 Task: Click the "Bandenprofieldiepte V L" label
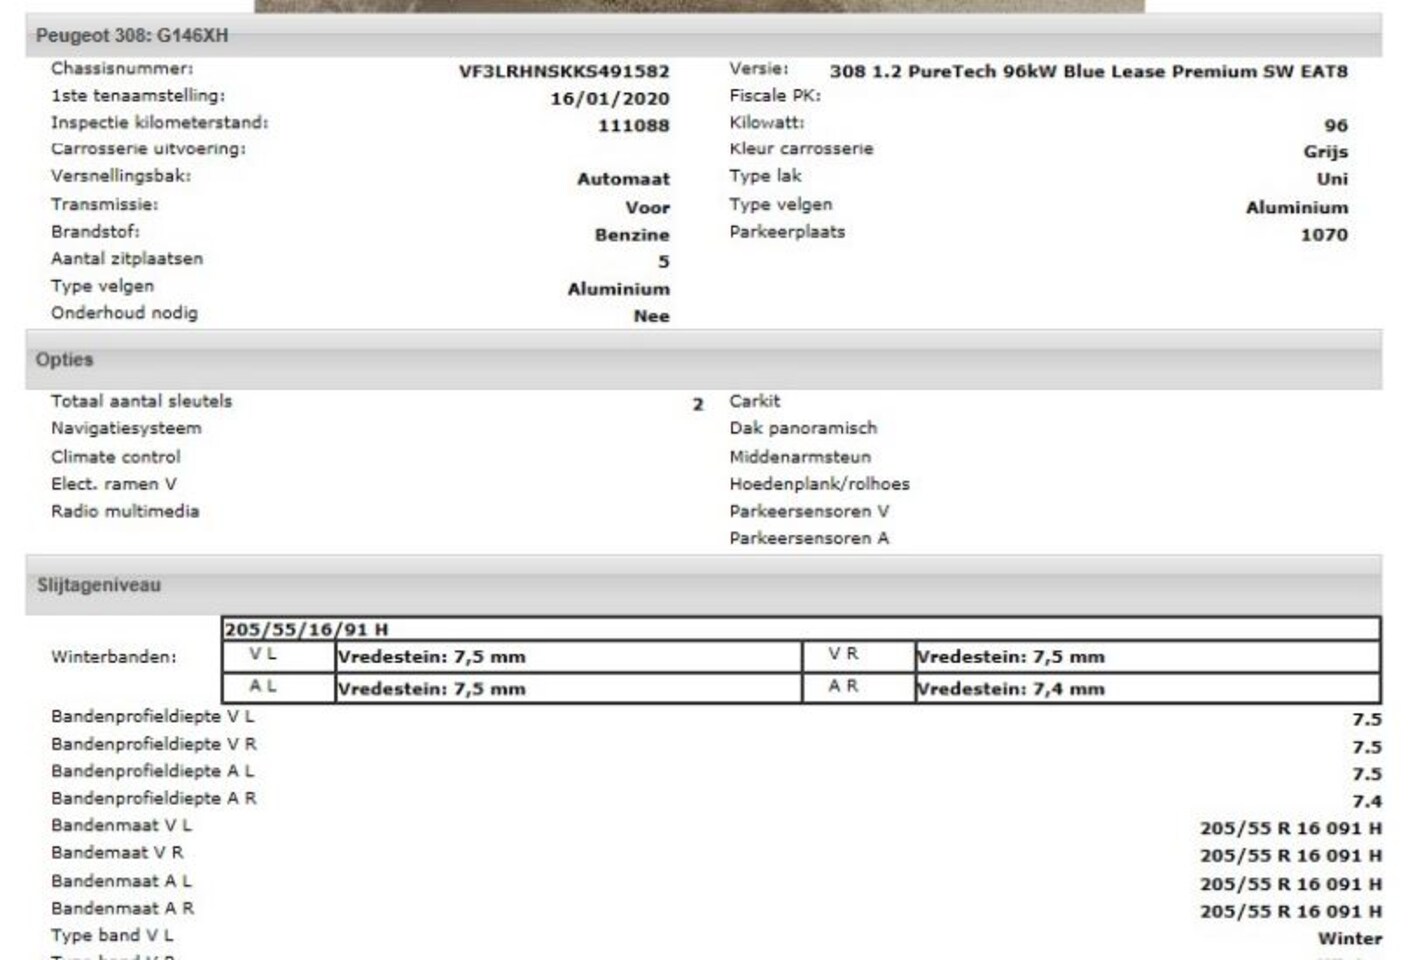click(153, 716)
